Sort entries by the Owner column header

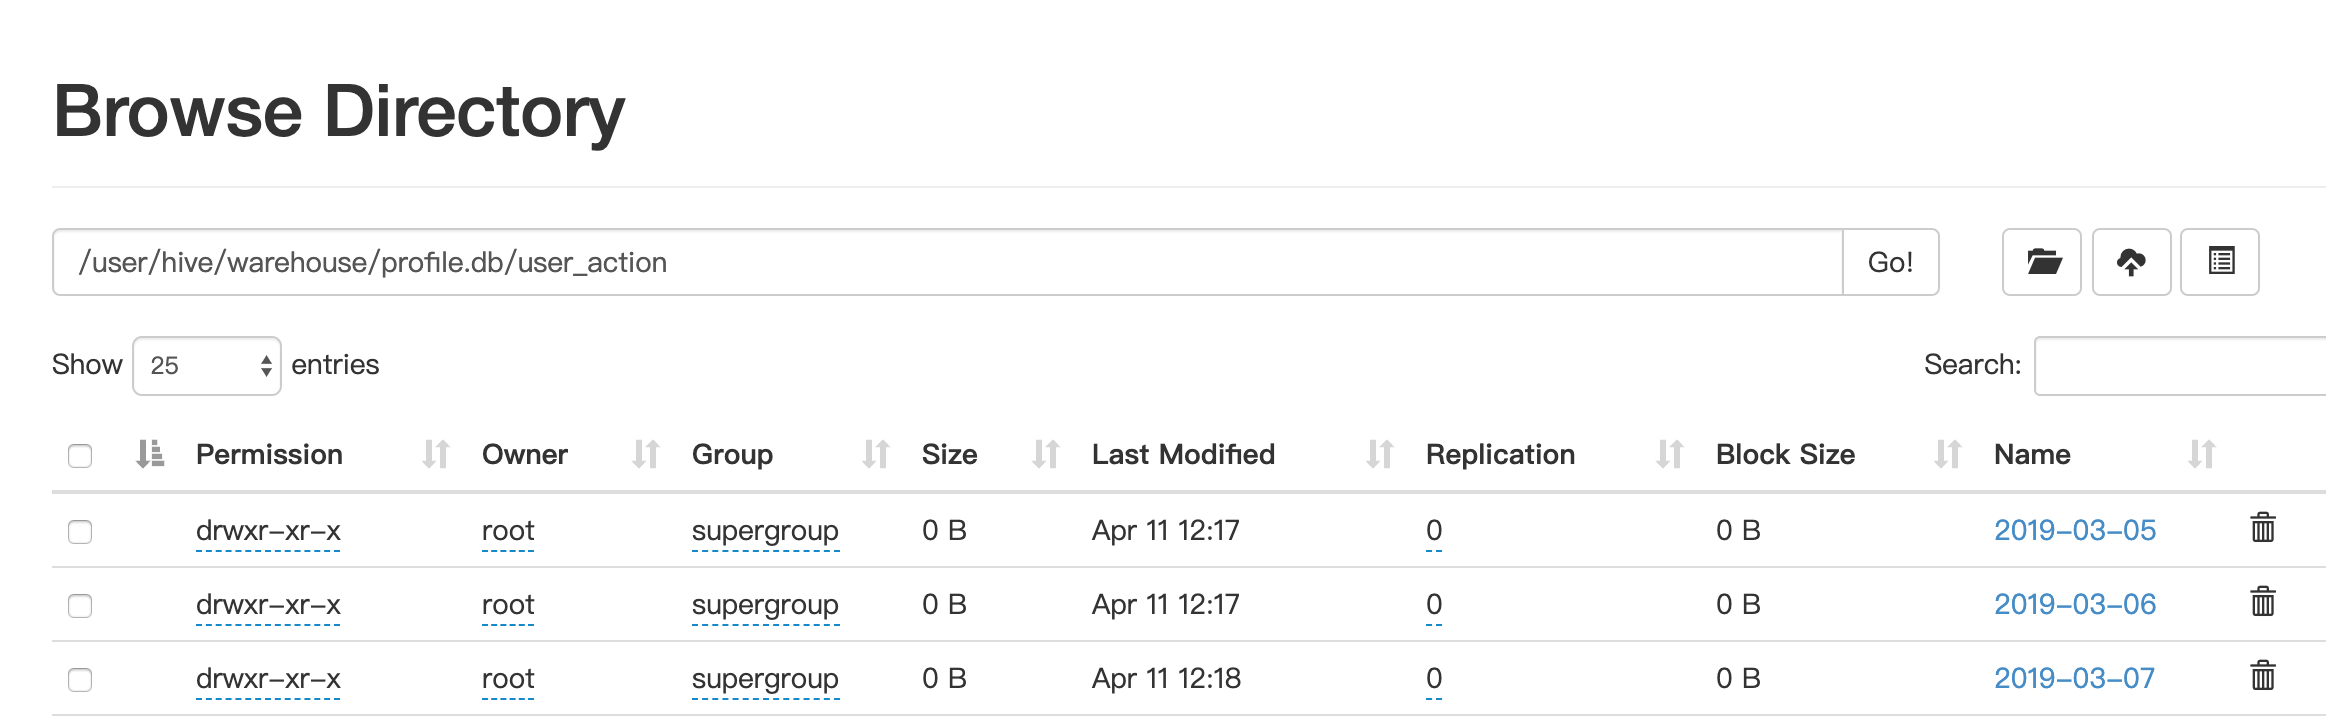[525, 455]
